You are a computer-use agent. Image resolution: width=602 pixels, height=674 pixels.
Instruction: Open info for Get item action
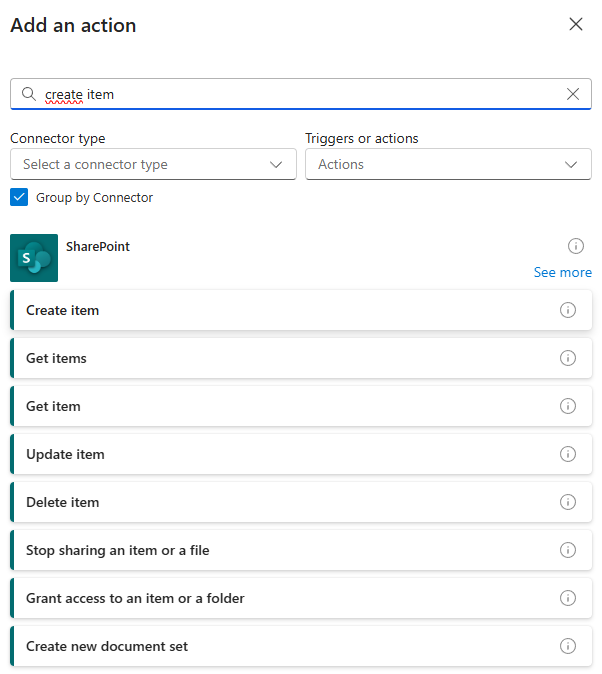pos(568,406)
